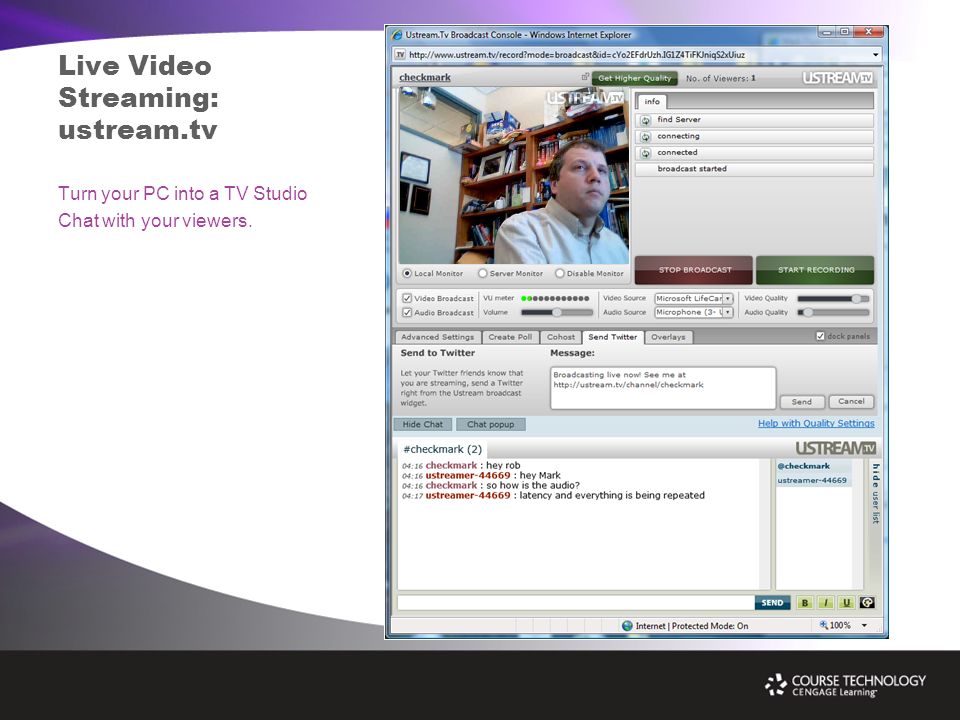Click the Ustream.TV logo in console header
Viewport: 960px width, 720px height.
[x=838, y=78]
